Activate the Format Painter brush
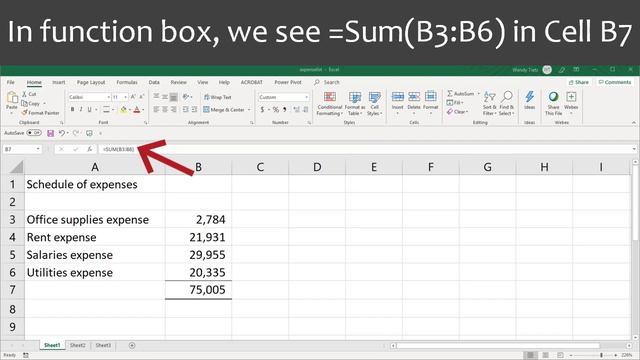This screenshot has width=640, height=360. tap(40, 113)
